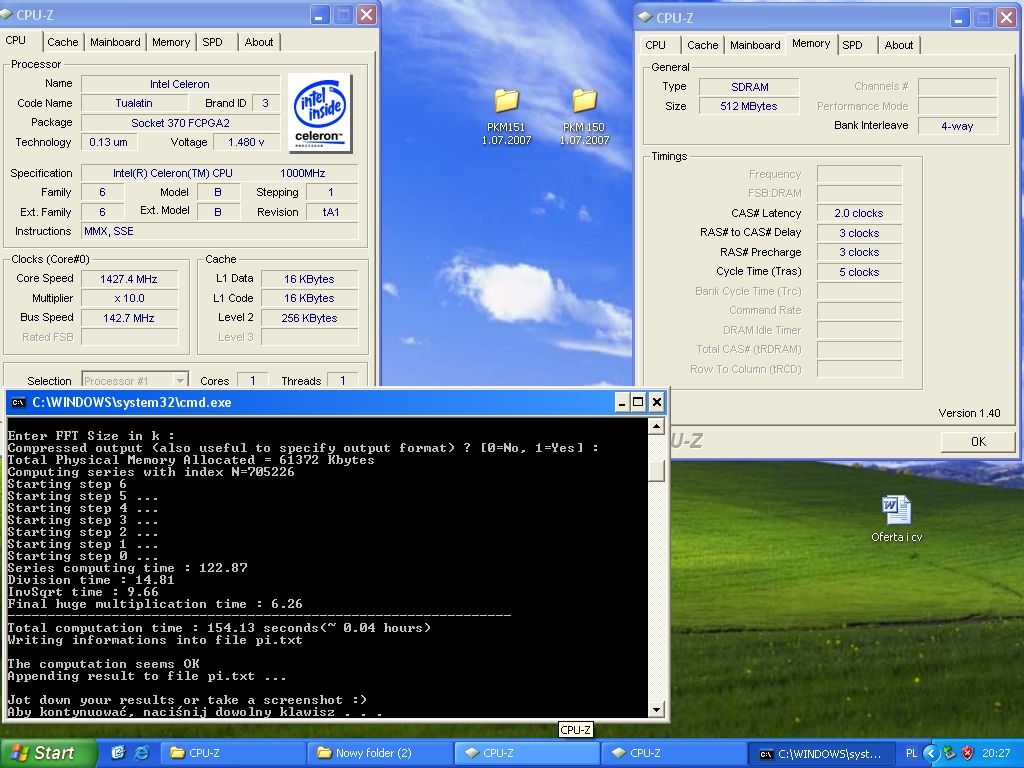Switch to Mainboard tab in right CPU-Z
The width and height of the screenshot is (1024, 768).
point(755,45)
